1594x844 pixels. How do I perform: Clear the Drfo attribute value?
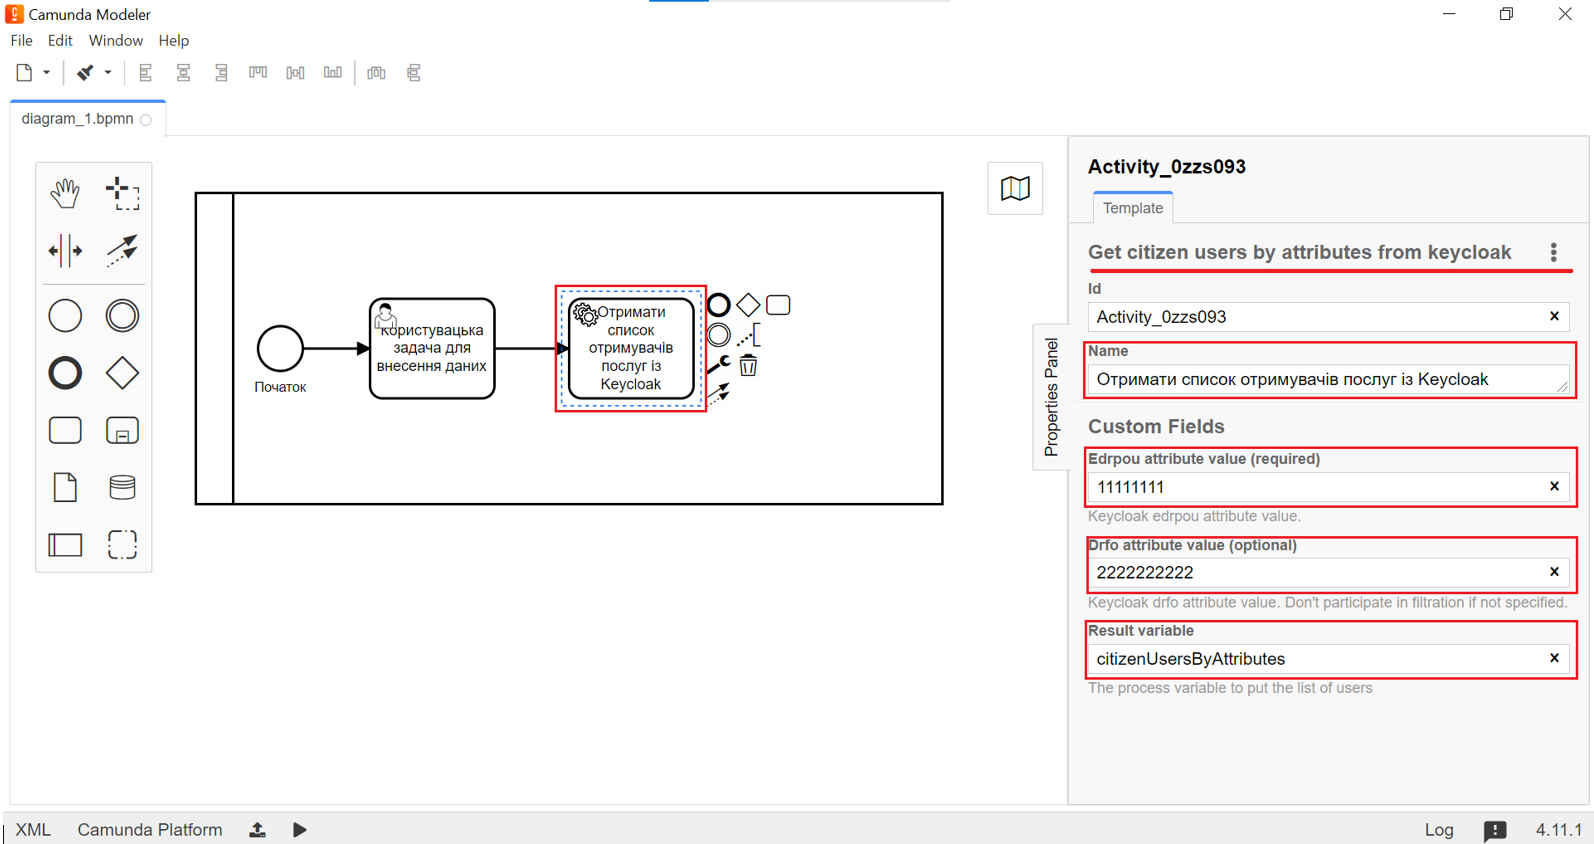[1554, 572]
